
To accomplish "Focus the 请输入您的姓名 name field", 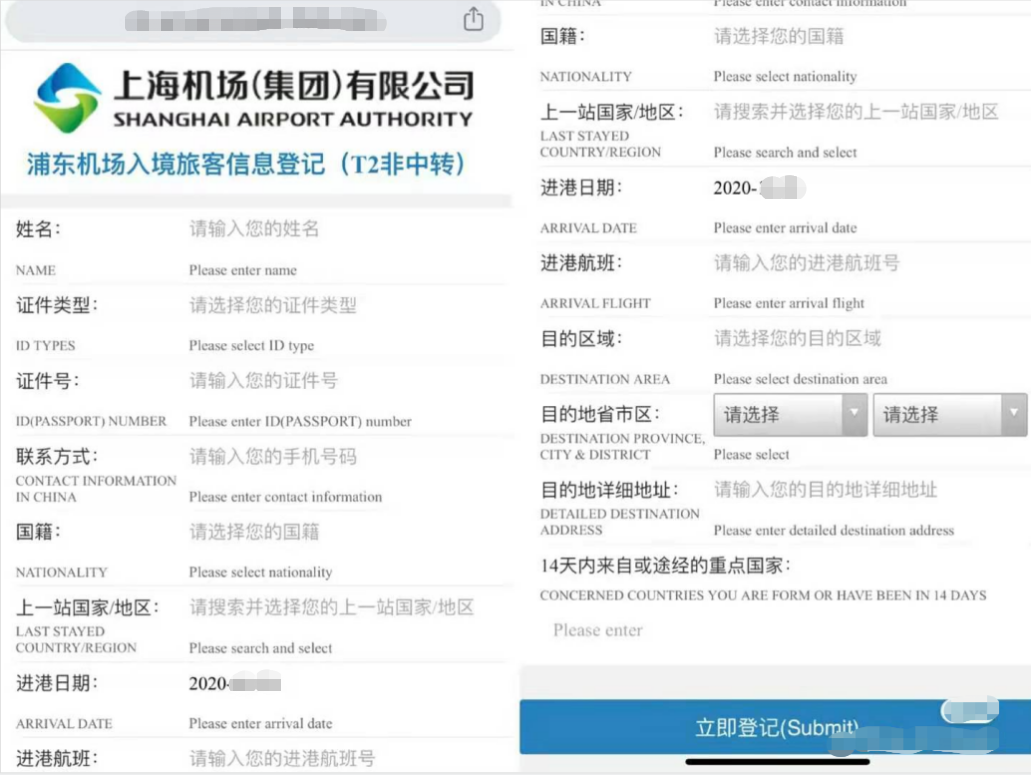I will pos(254,229).
